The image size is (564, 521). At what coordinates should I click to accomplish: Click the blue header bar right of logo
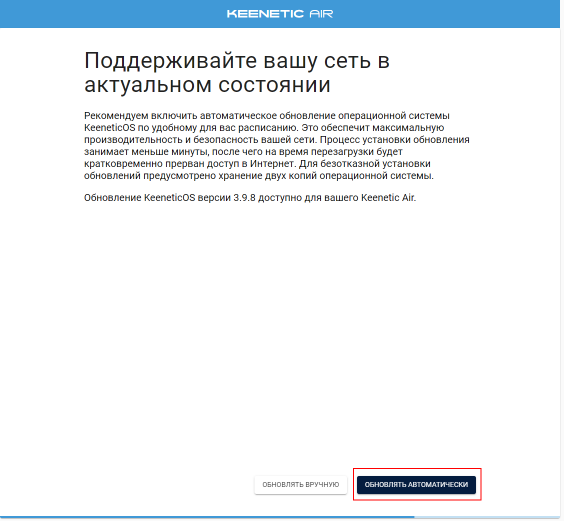[446, 14]
